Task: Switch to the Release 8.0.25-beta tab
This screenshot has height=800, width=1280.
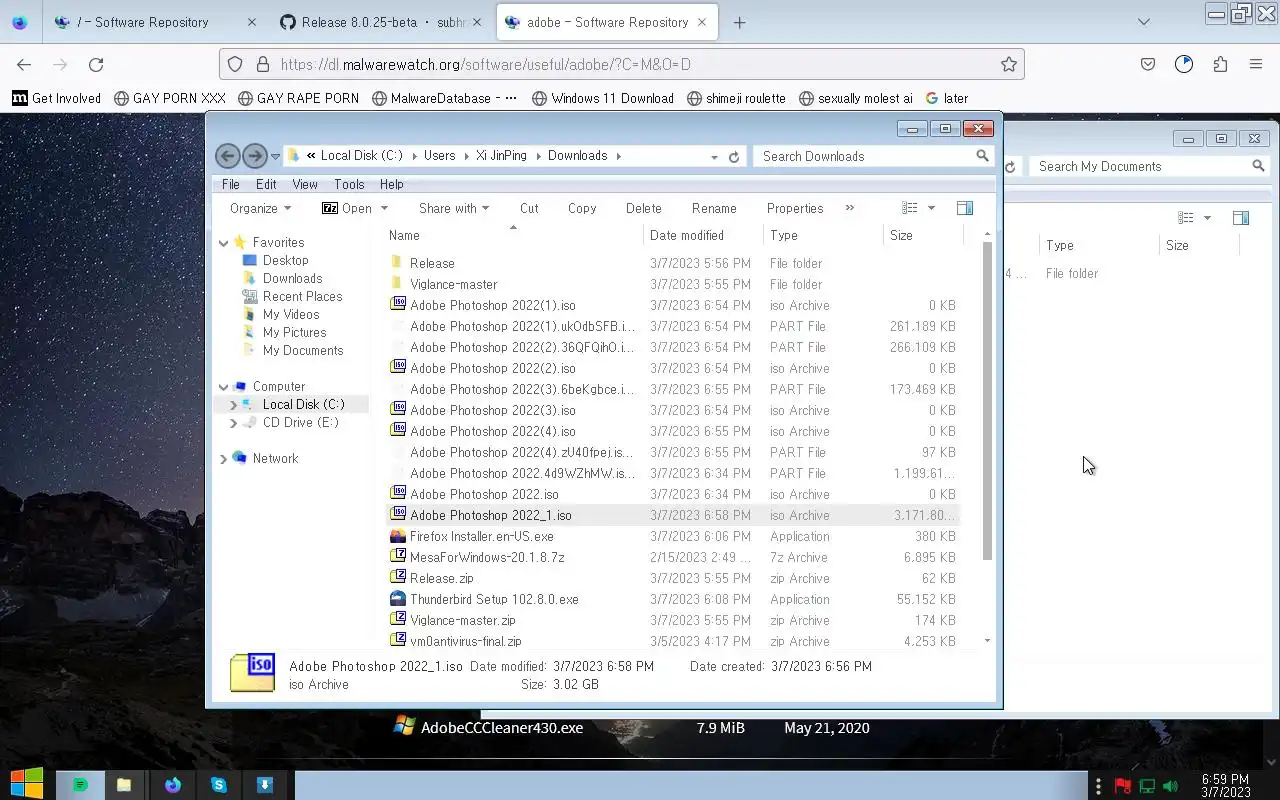Action: [382, 22]
